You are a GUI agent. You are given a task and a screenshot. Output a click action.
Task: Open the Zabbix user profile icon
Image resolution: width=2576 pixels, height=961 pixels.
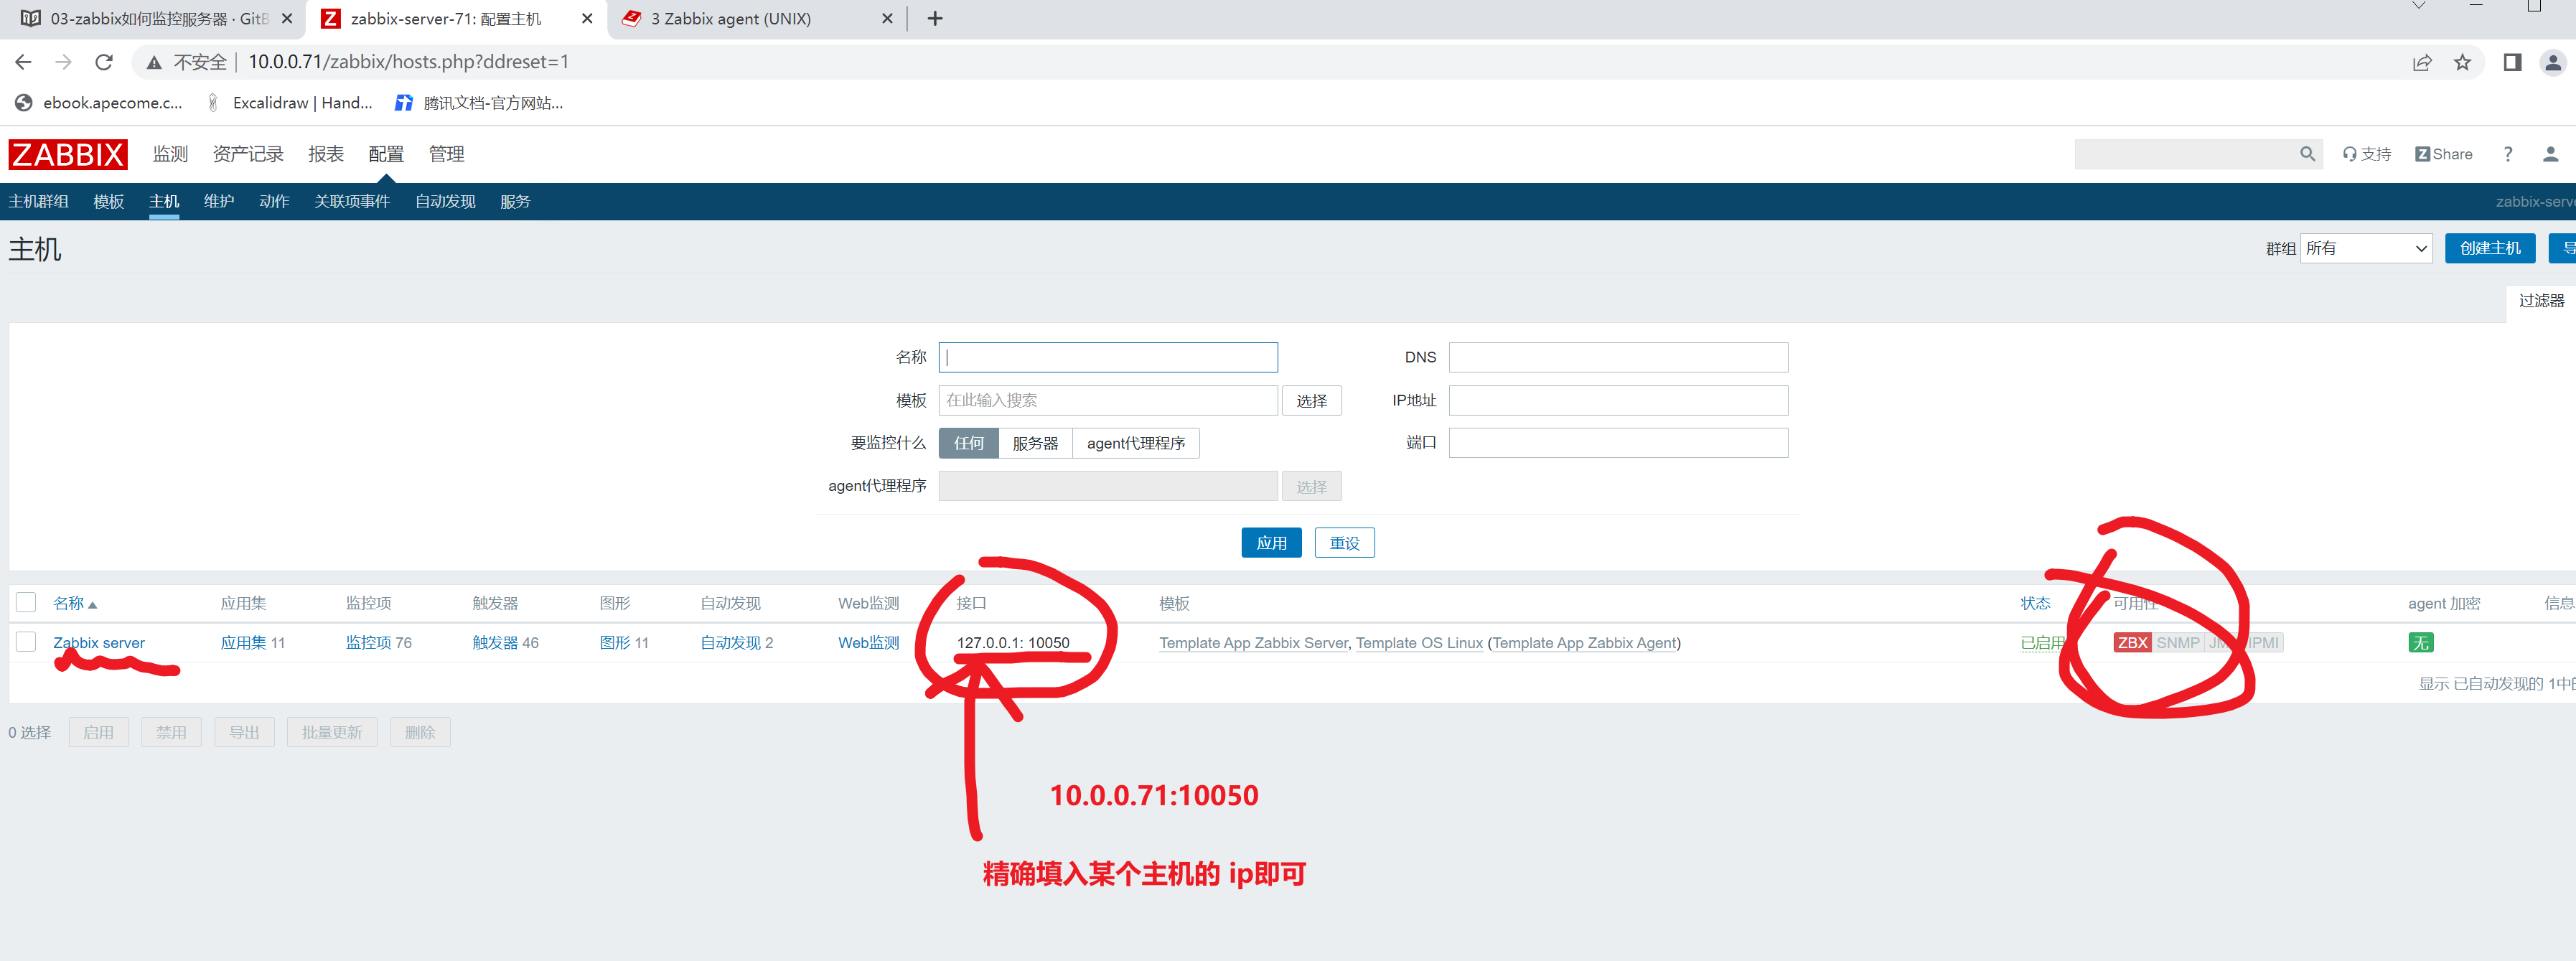click(x=2551, y=154)
